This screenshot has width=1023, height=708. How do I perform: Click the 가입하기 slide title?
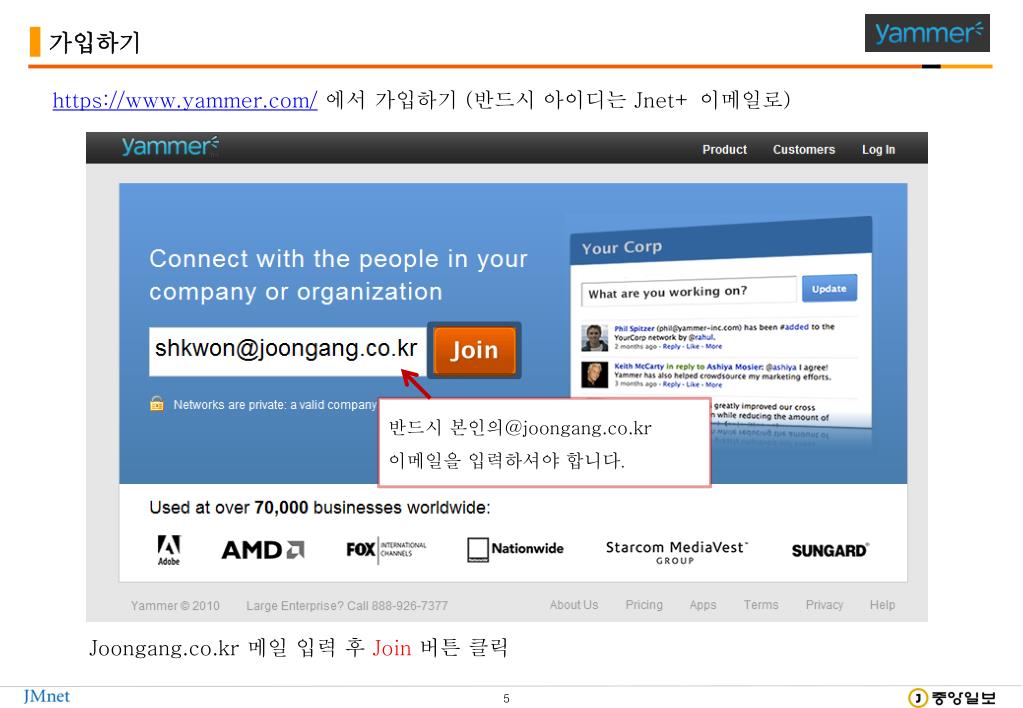click(x=95, y=42)
